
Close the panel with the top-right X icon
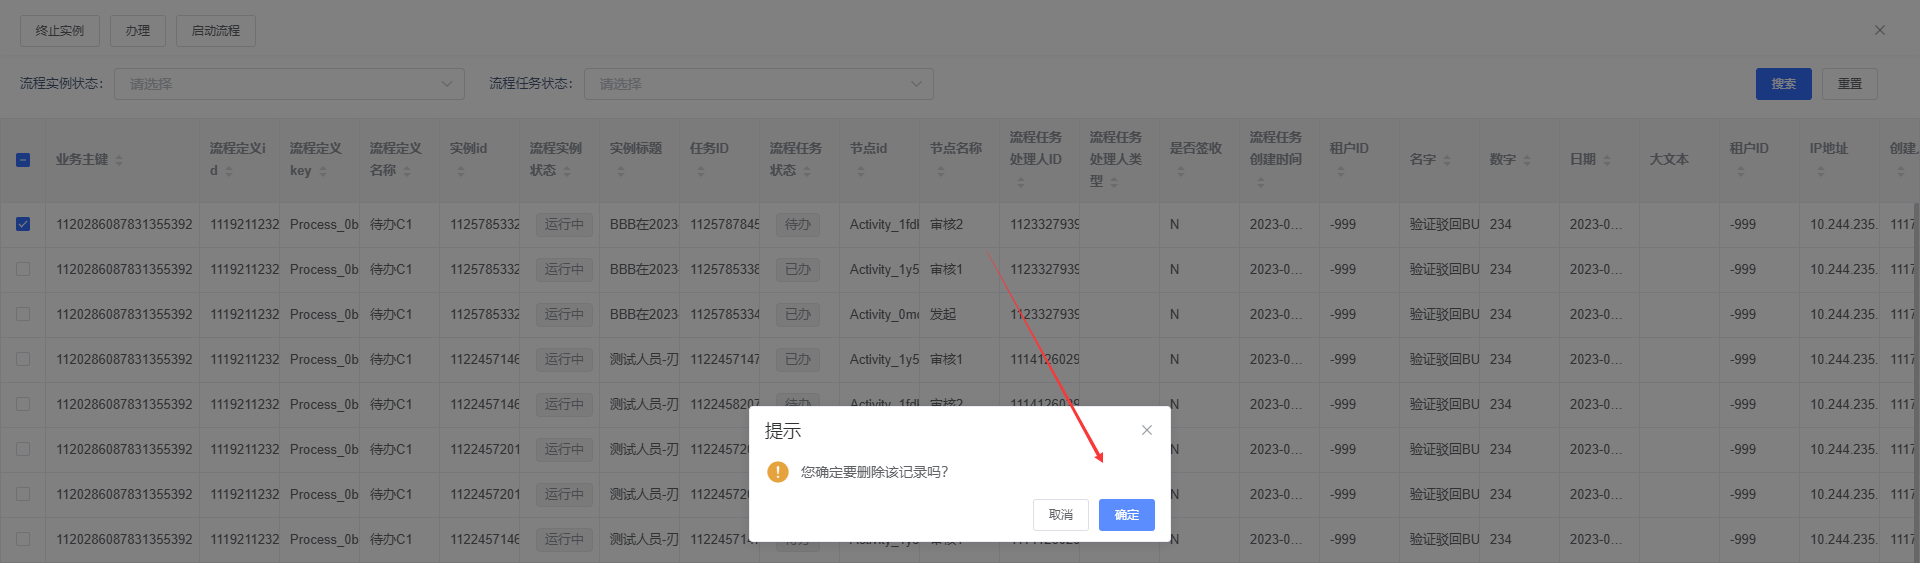tap(1880, 30)
